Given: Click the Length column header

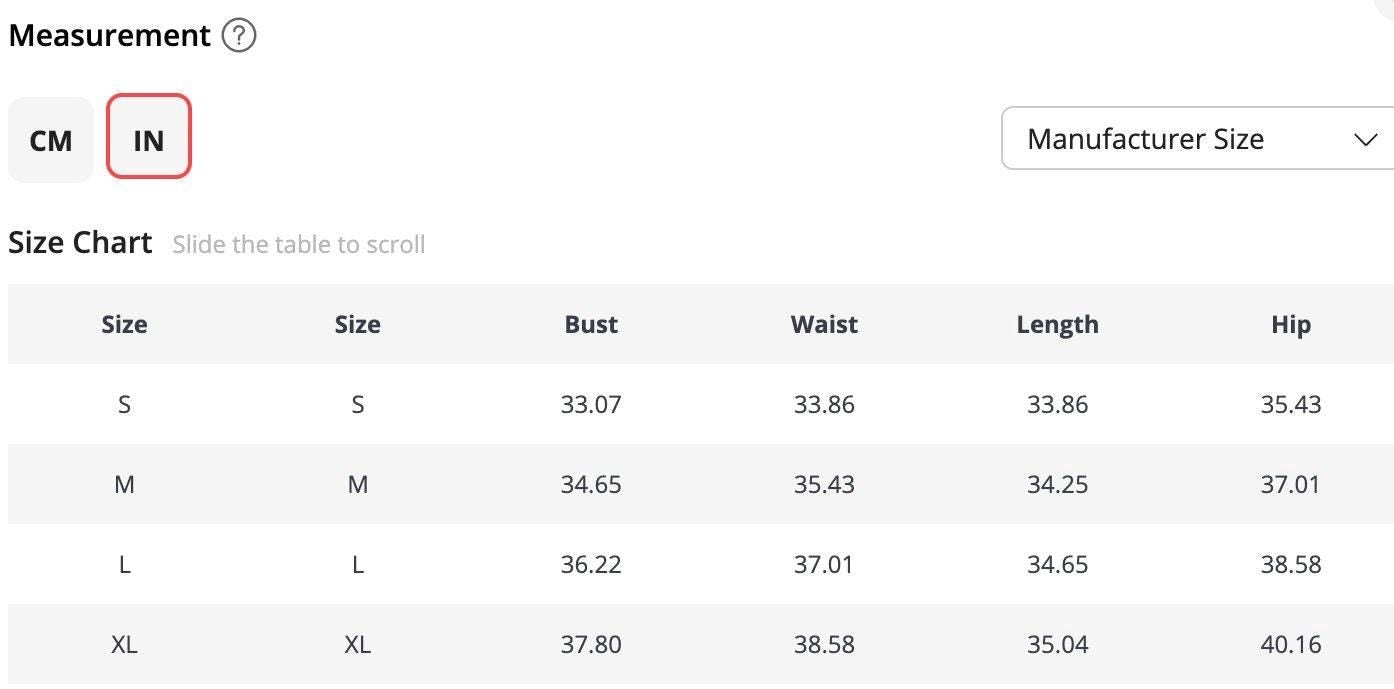Looking at the screenshot, I should [1057, 324].
